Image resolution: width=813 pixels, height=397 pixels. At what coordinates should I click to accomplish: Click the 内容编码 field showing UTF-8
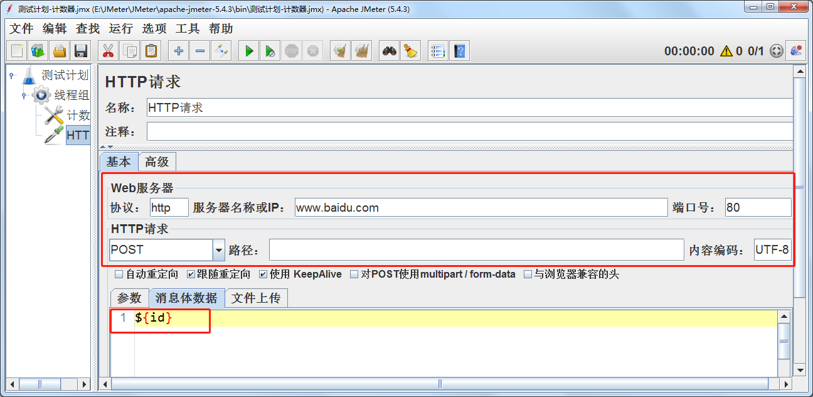pyautogui.click(x=773, y=250)
